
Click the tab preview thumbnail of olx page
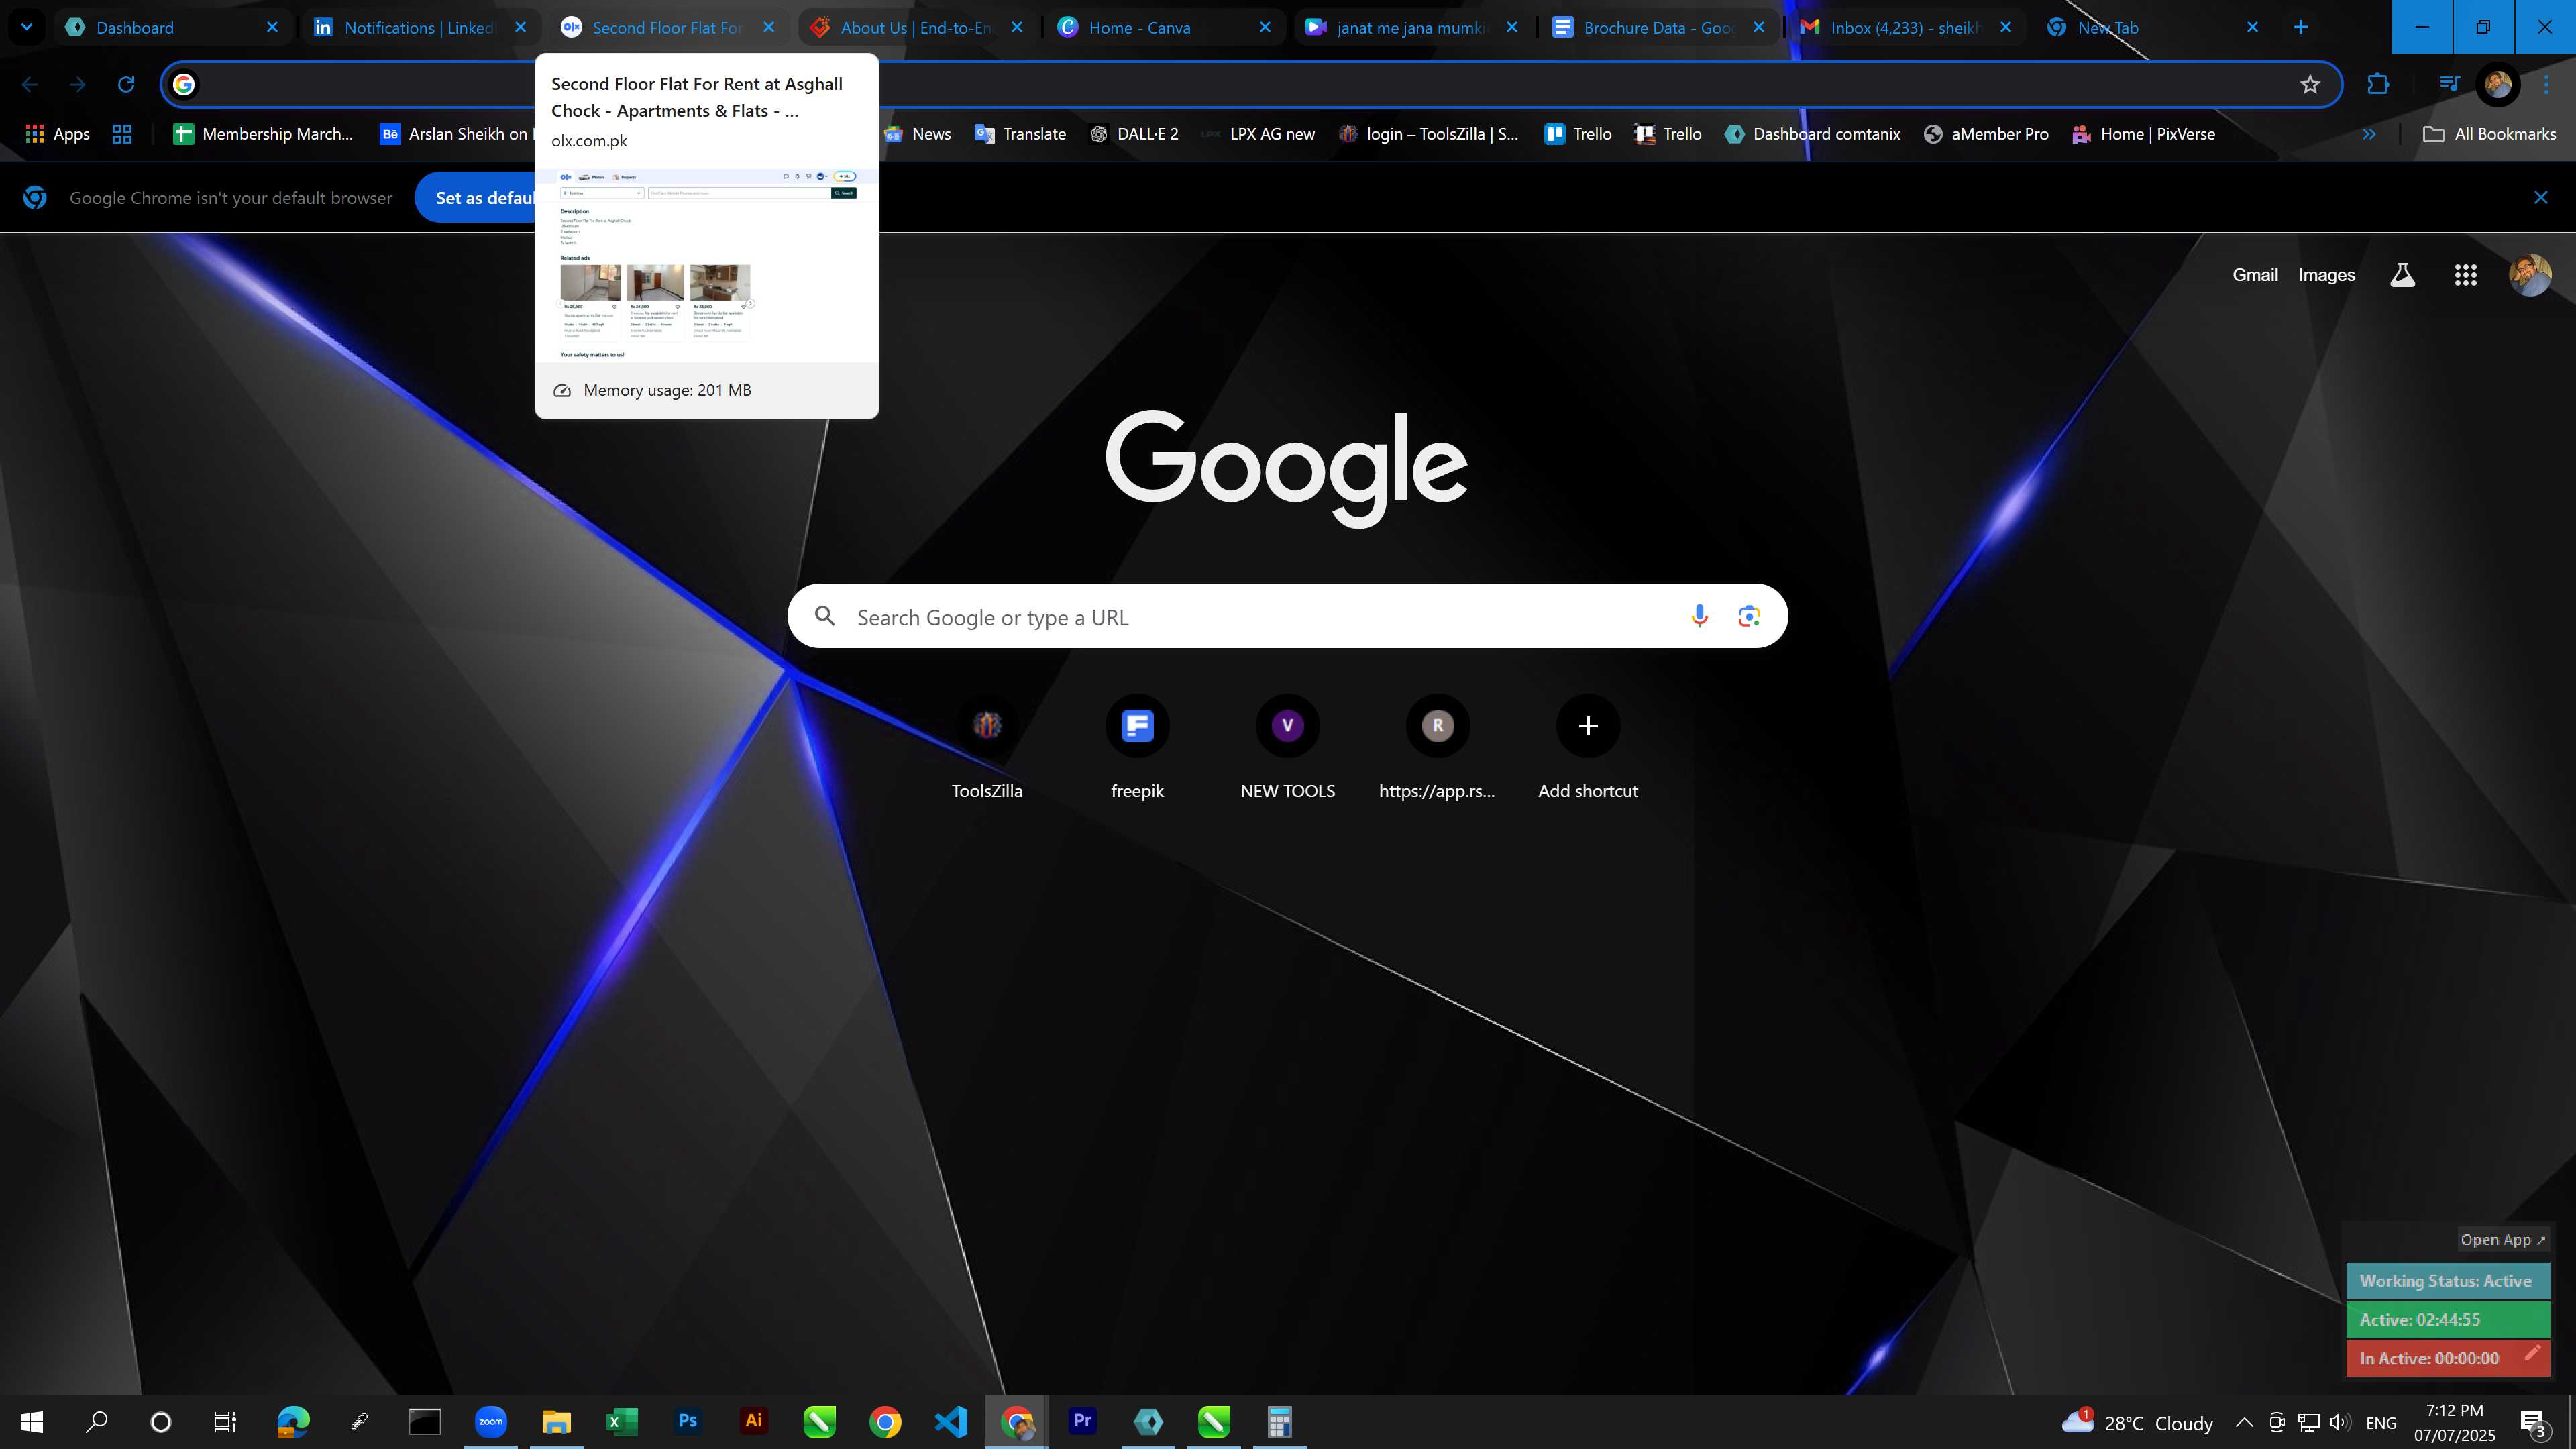click(x=706, y=264)
